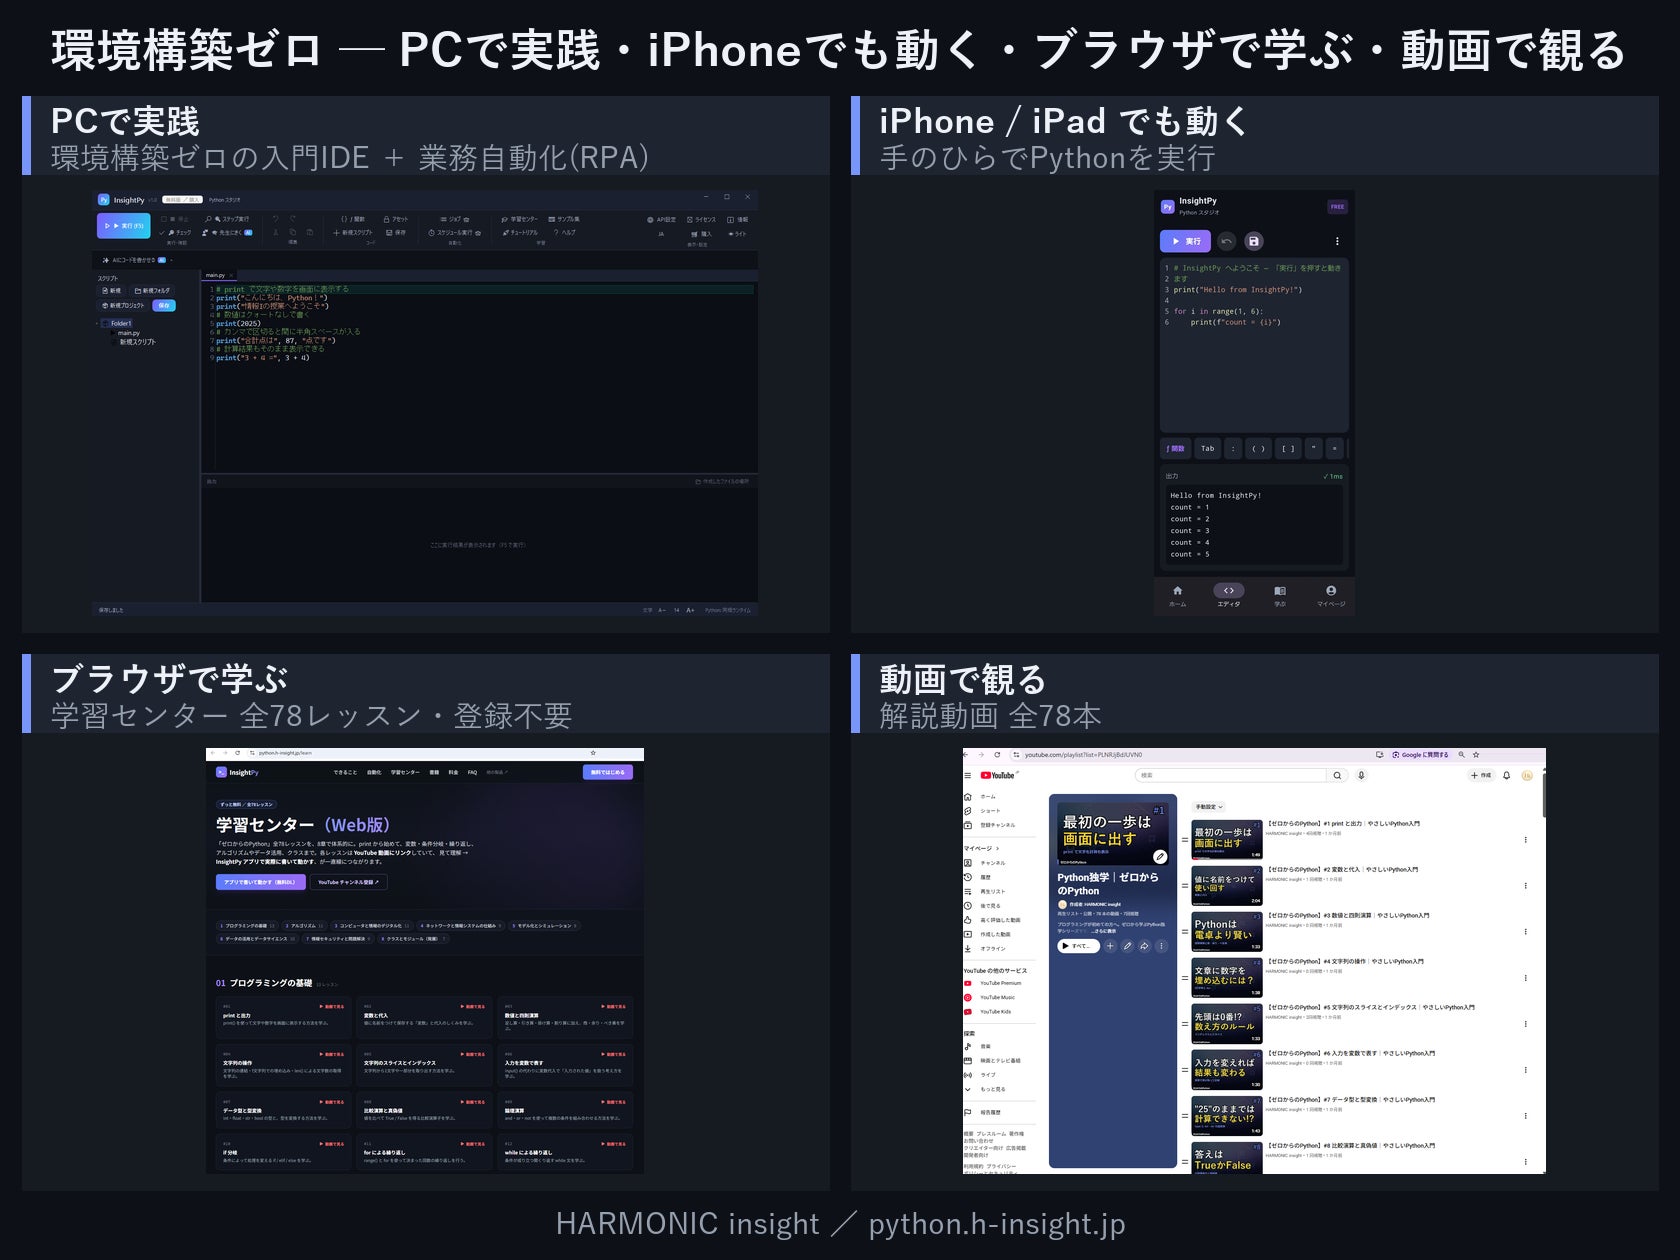Viewport: 1680px width, 1260px height.
Task: Click the YouTube channel button on the learning center page
Action: click(x=349, y=882)
